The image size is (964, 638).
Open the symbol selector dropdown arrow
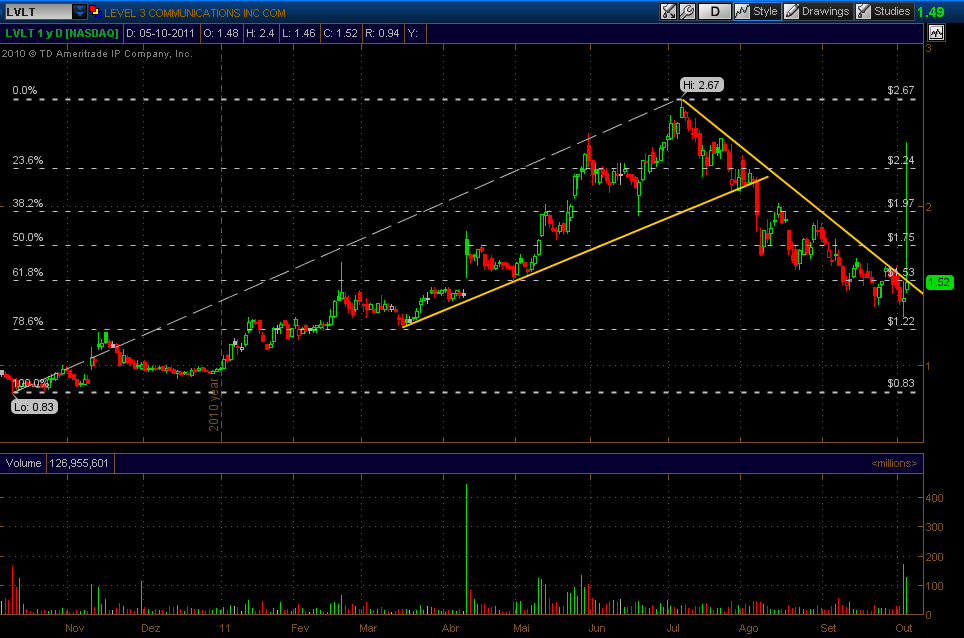click(x=79, y=12)
